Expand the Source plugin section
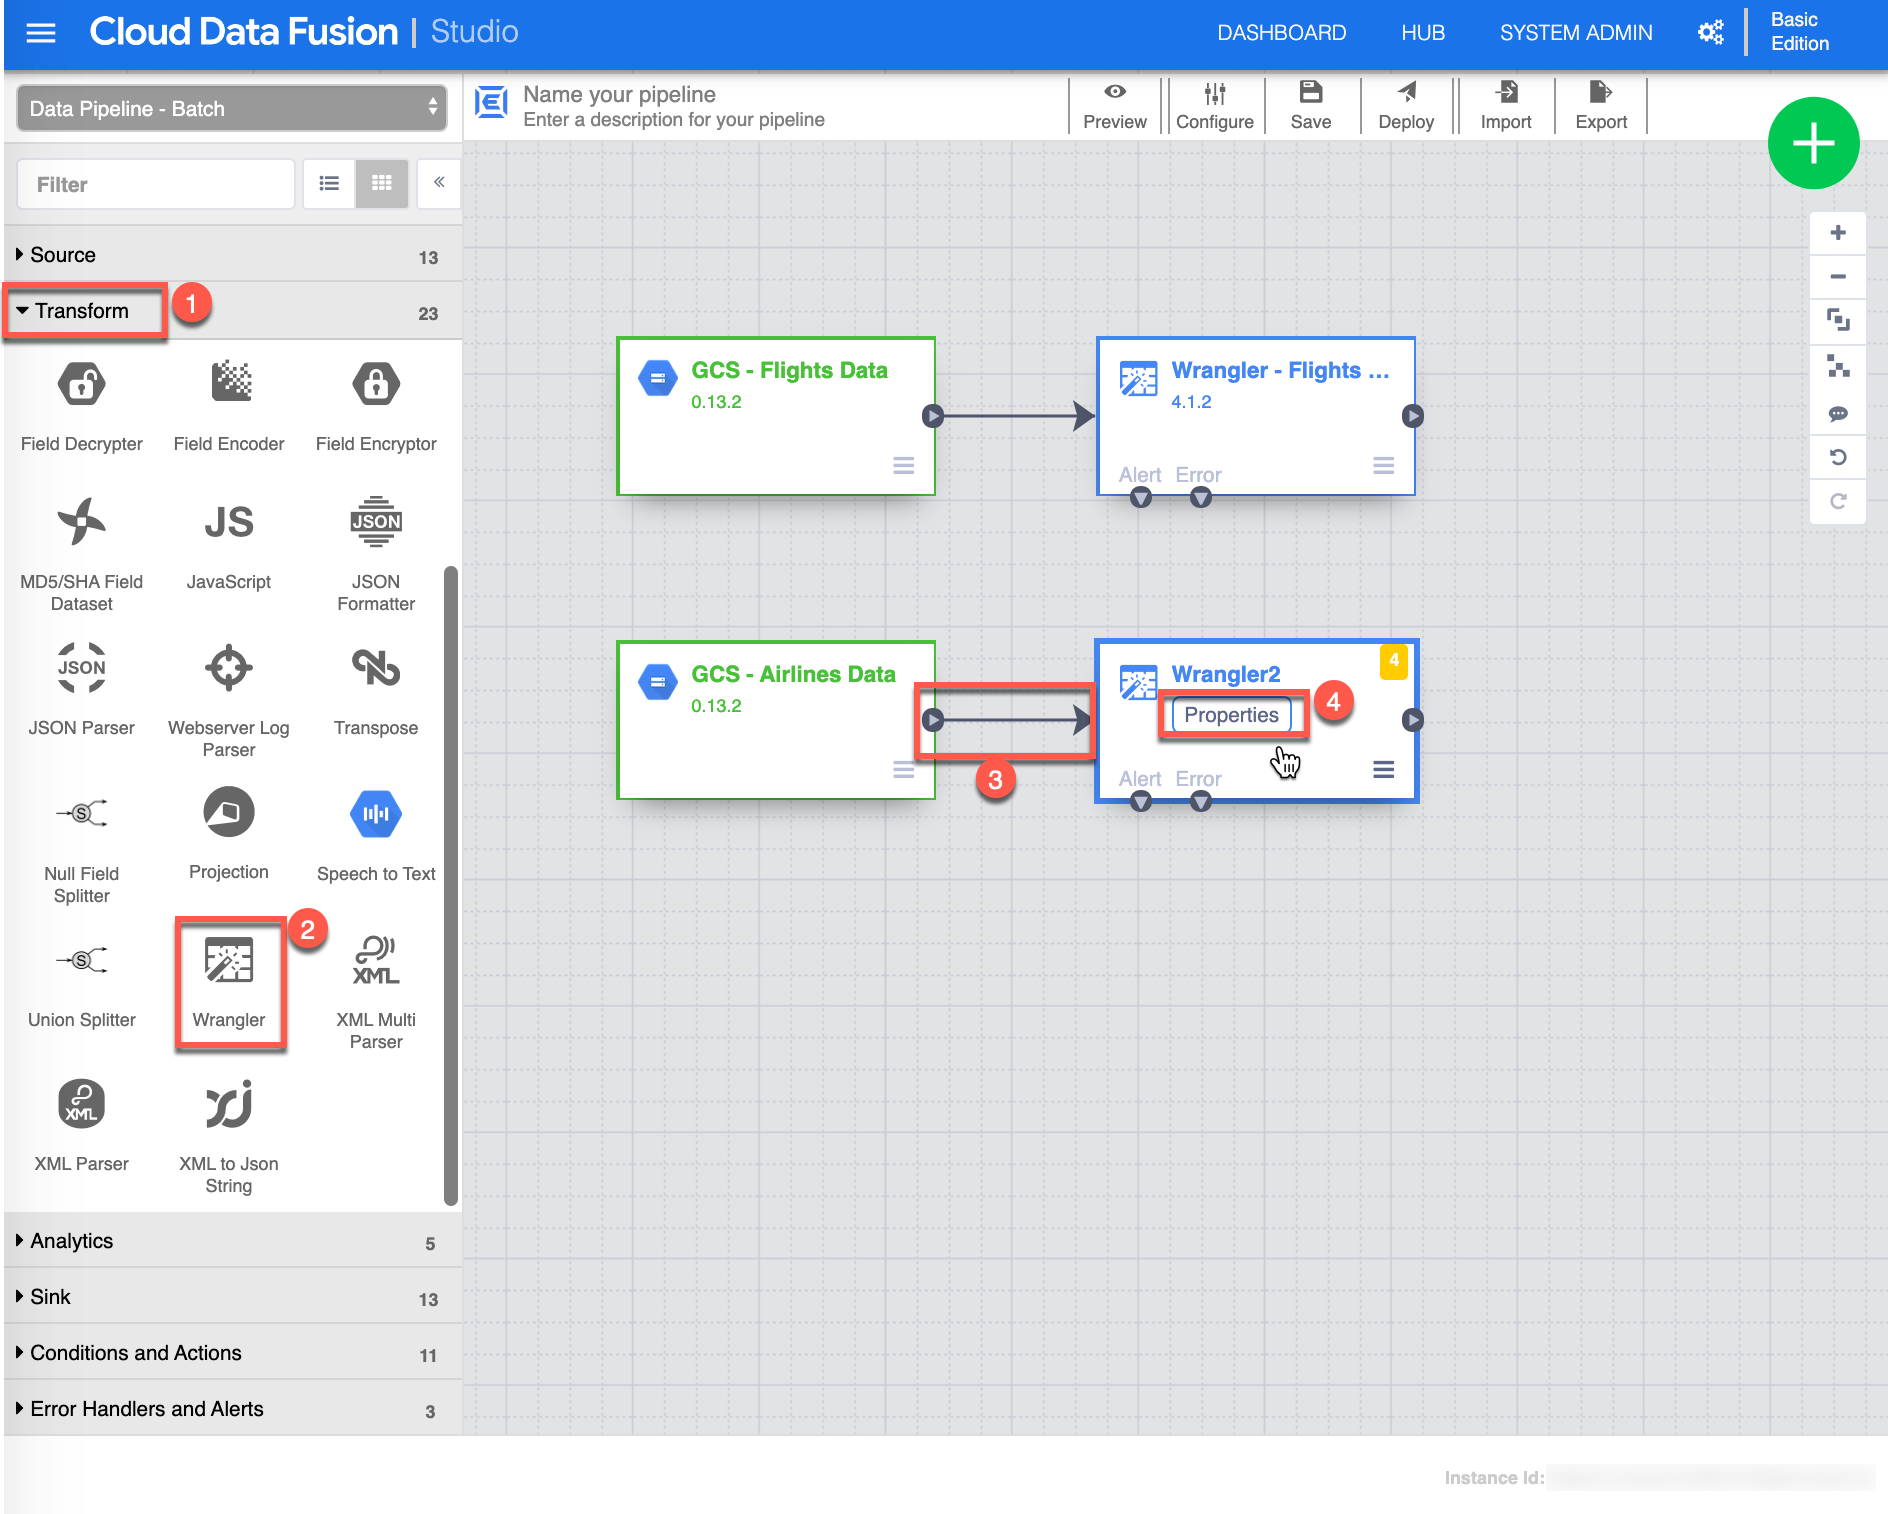Screen dimensions: 1888x1514 tap(63, 255)
